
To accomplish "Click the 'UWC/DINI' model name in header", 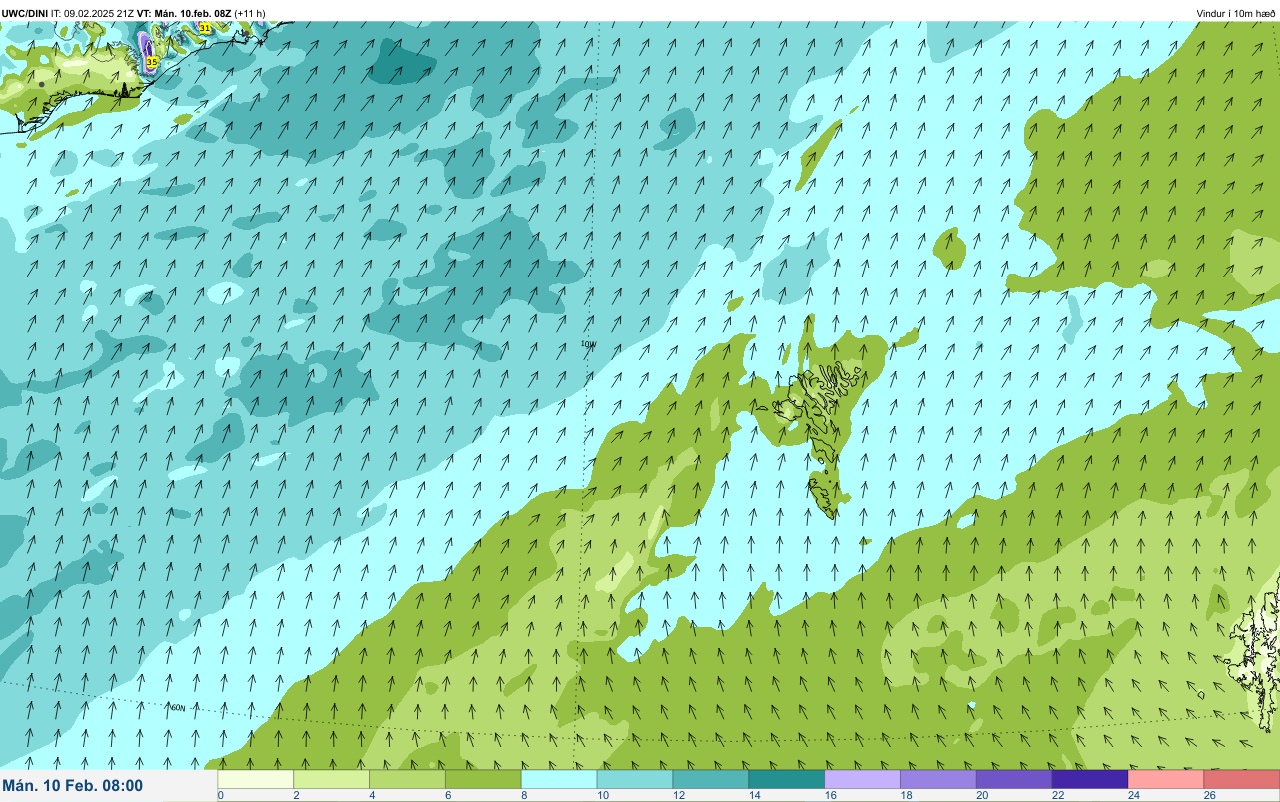I will 25,13.
